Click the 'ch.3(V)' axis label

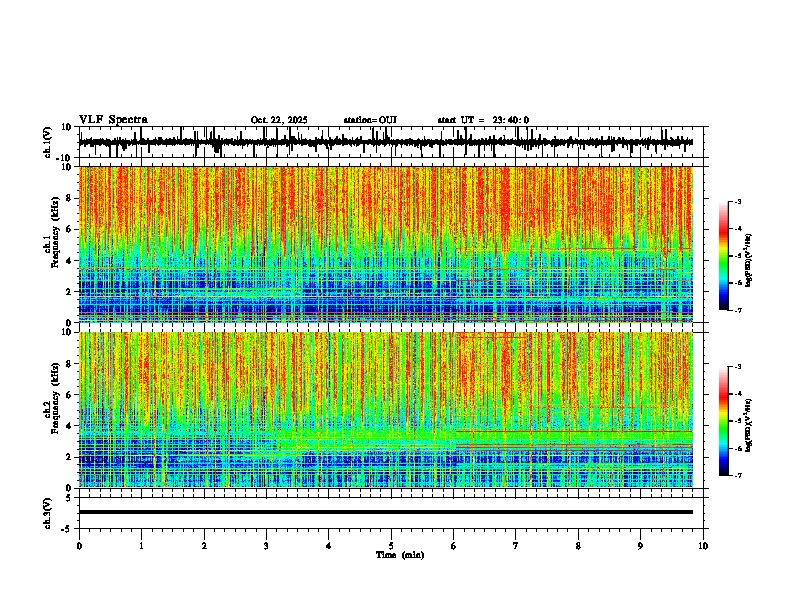click(48, 514)
